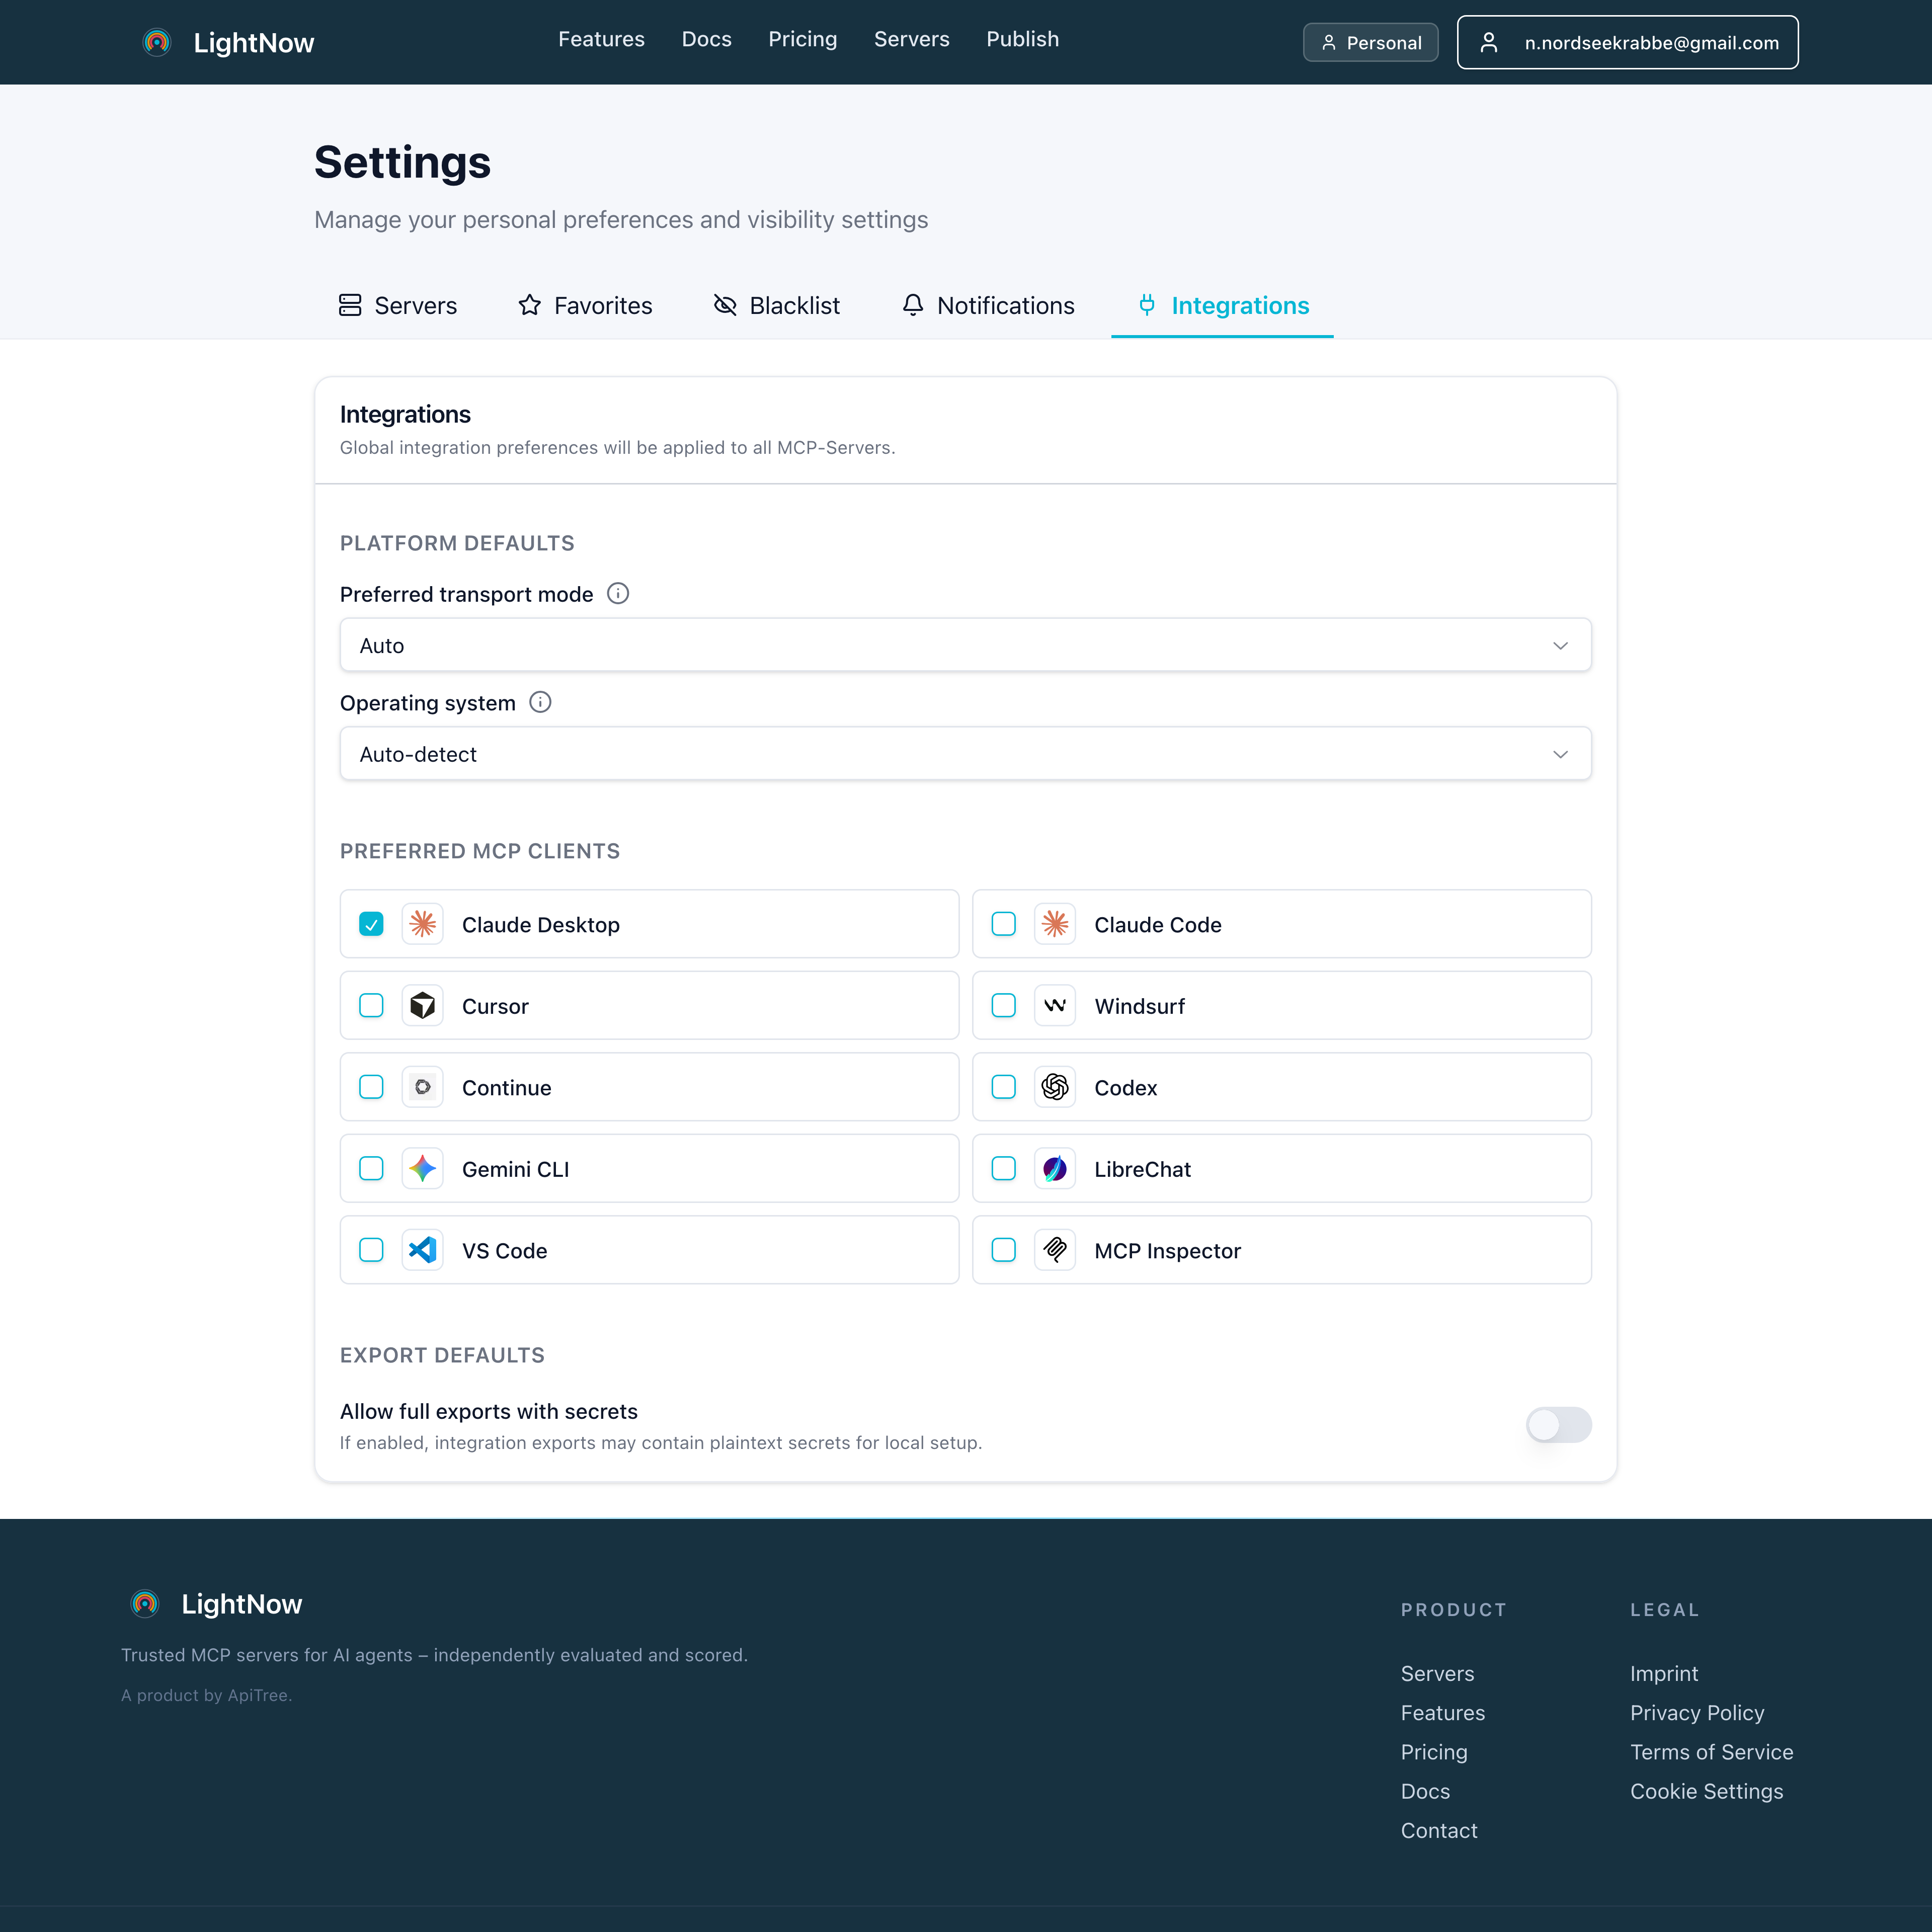Open the Operating system Auto-detect dropdown

pyautogui.click(x=966, y=754)
